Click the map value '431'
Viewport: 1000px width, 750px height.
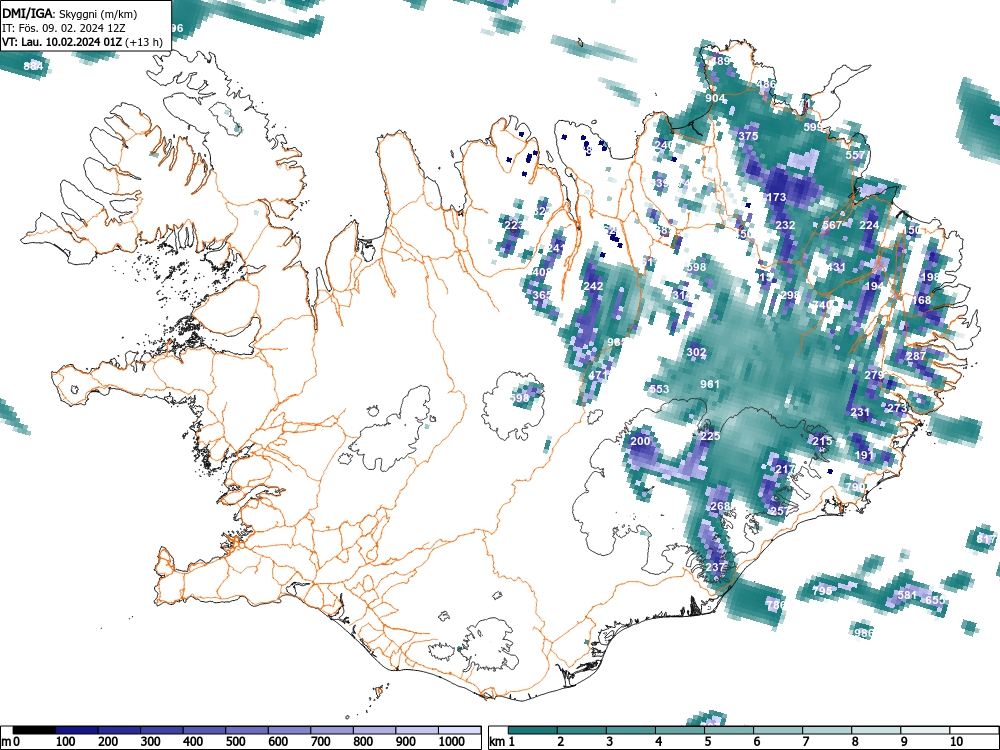click(x=836, y=267)
